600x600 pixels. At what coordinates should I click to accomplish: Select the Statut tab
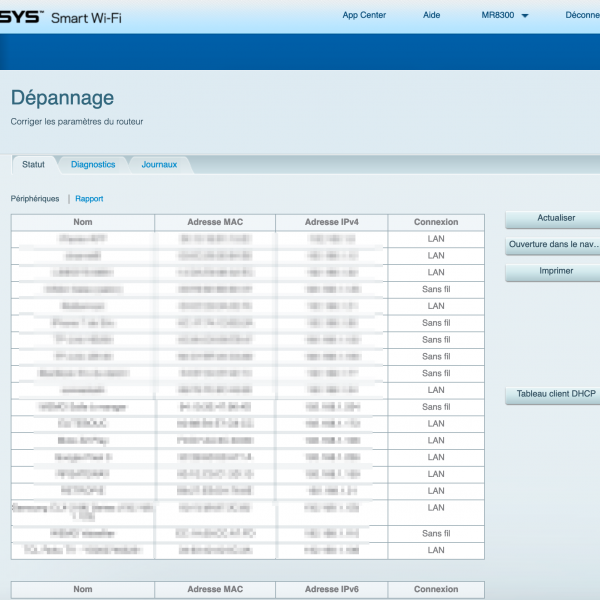[x=33, y=164]
